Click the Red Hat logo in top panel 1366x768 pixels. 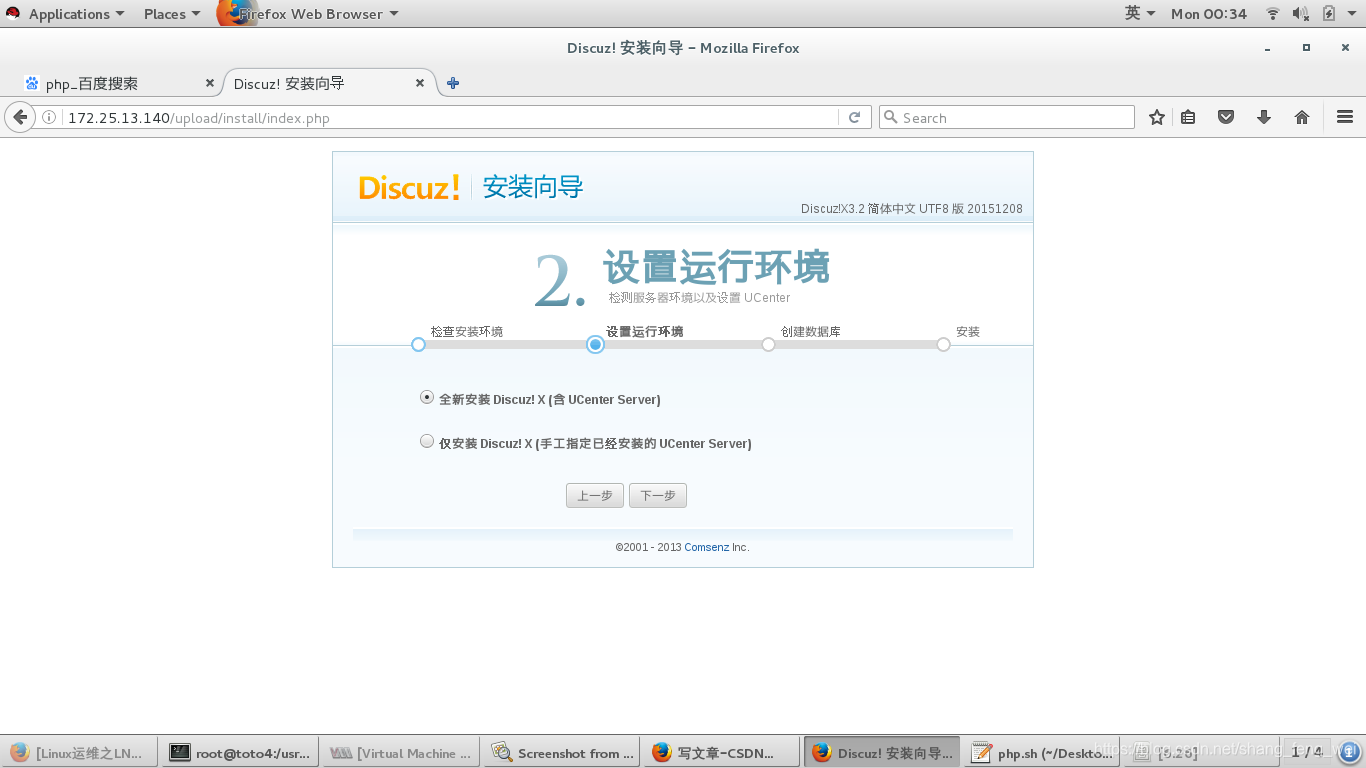coord(13,14)
